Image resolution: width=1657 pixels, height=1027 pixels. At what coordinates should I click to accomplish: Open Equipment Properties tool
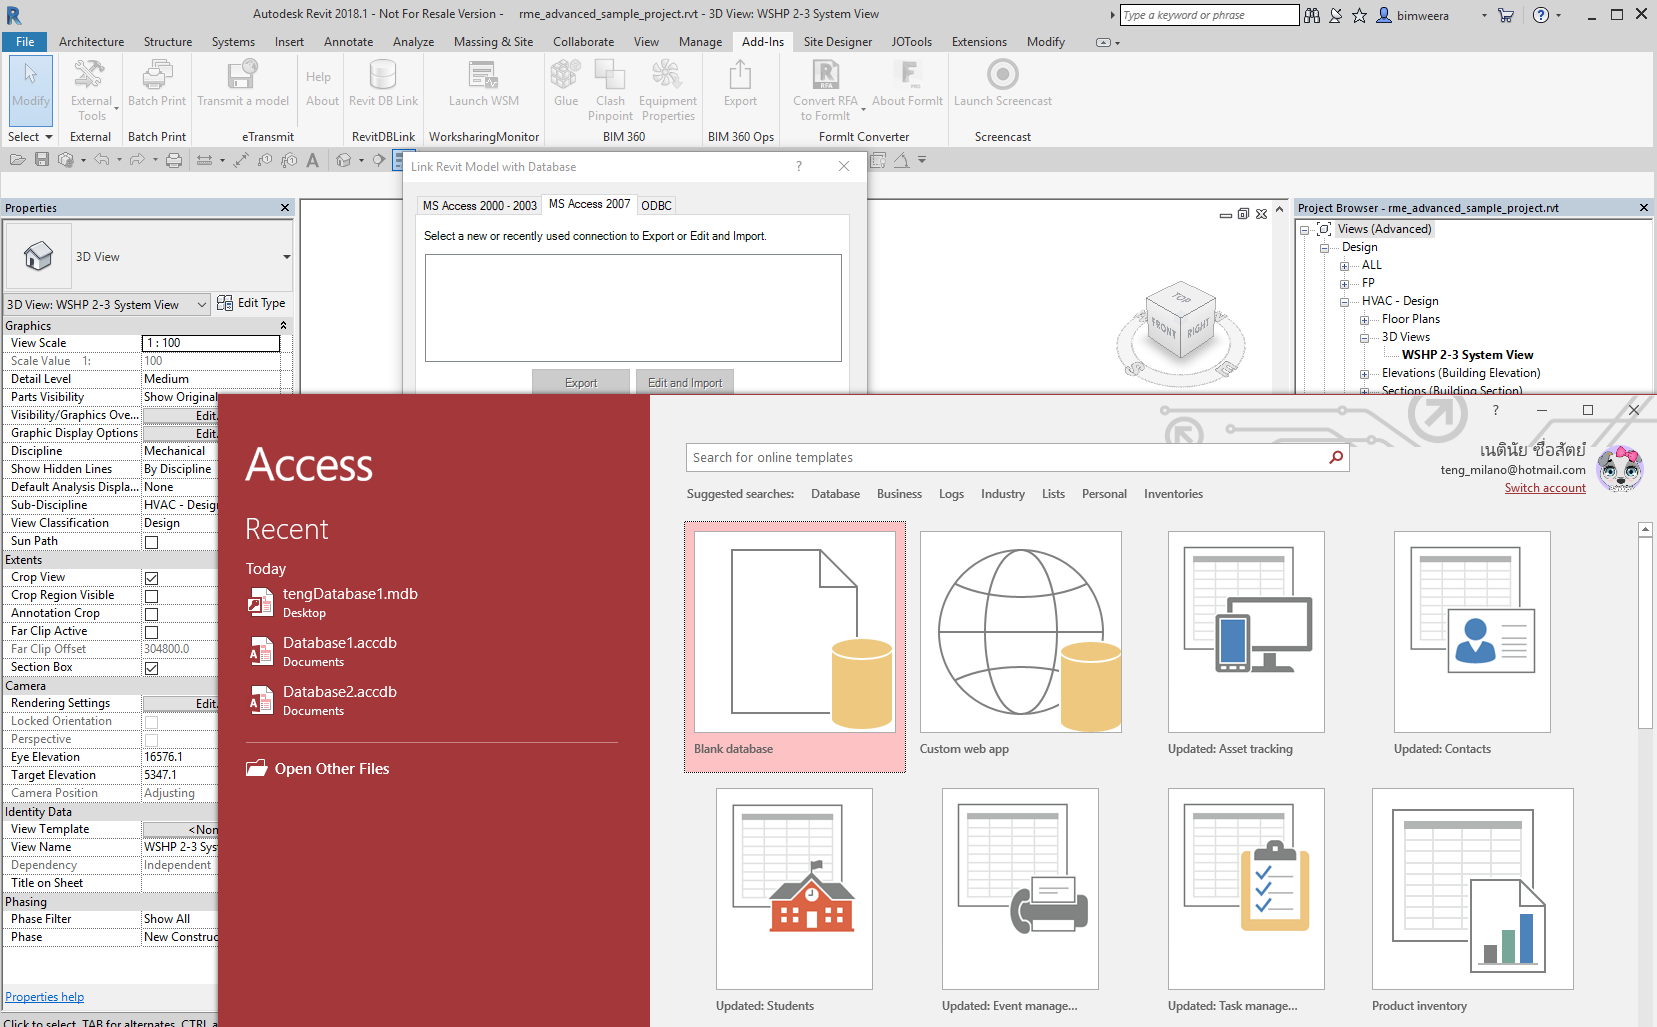point(668,90)
